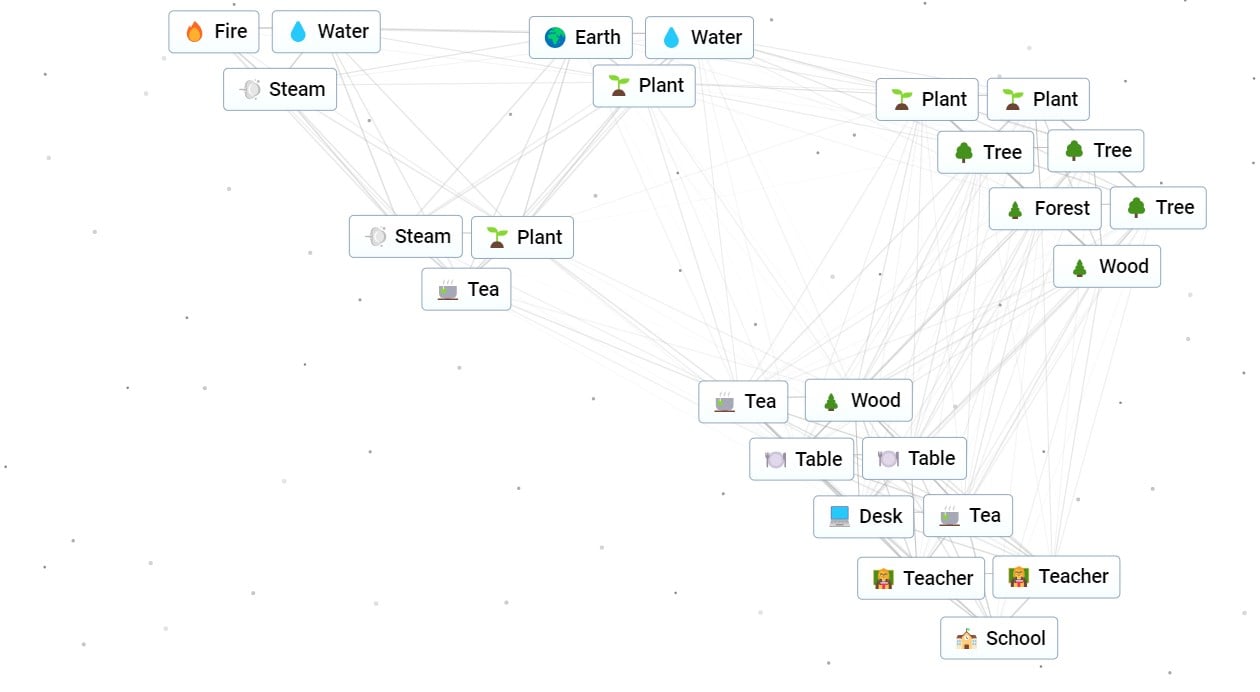The image size is (1260, 692).
Task: Click the Forest element's evergreen icon
Action: 1015,209
